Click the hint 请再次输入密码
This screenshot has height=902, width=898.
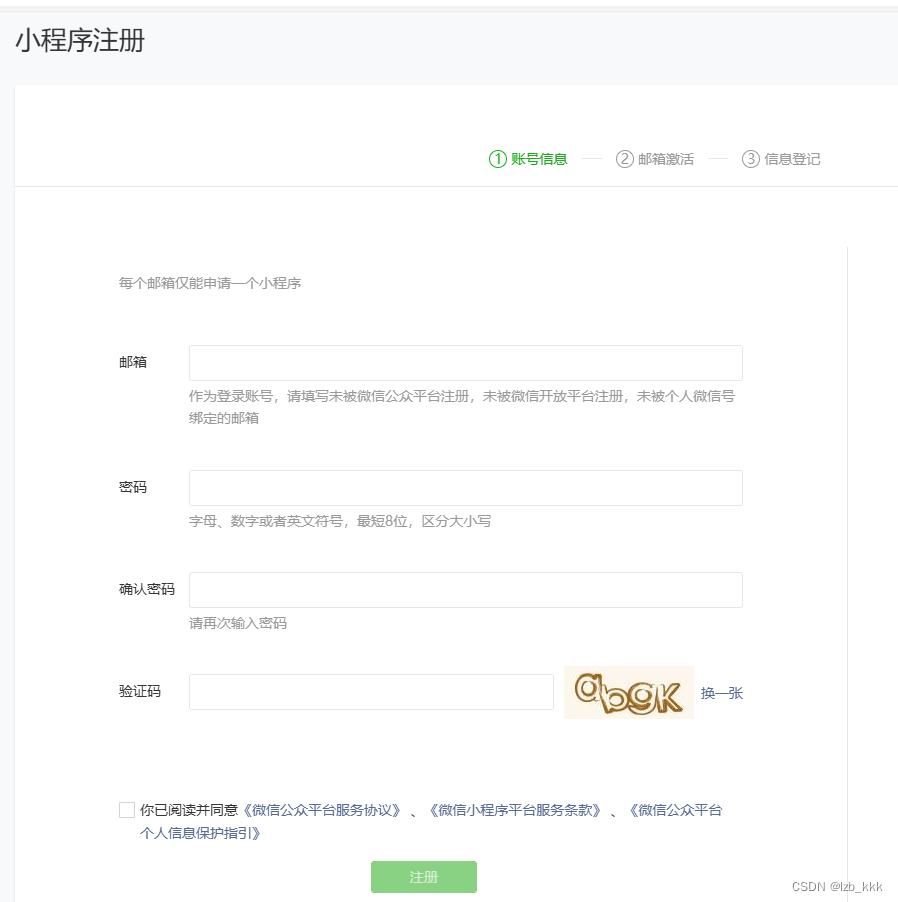(x=238, y=623)
